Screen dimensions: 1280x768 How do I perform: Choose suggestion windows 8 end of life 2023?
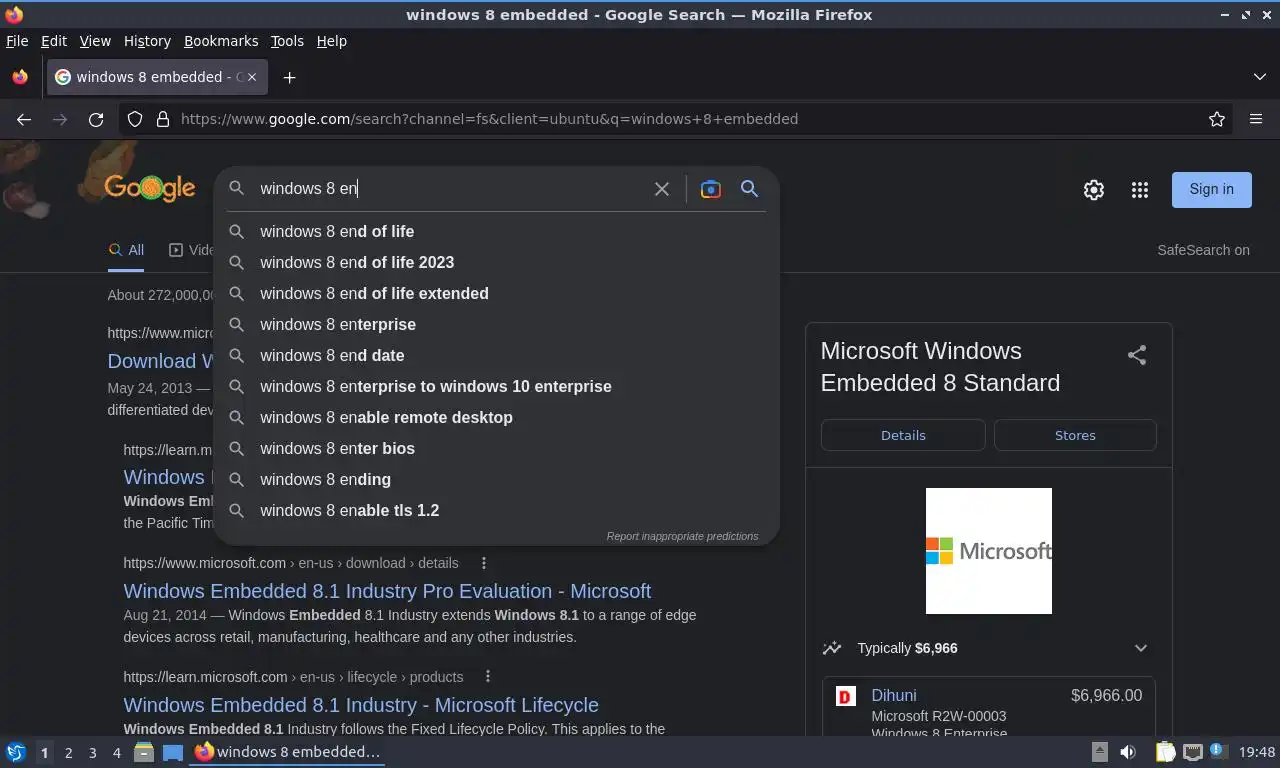(x=496, y=262)
